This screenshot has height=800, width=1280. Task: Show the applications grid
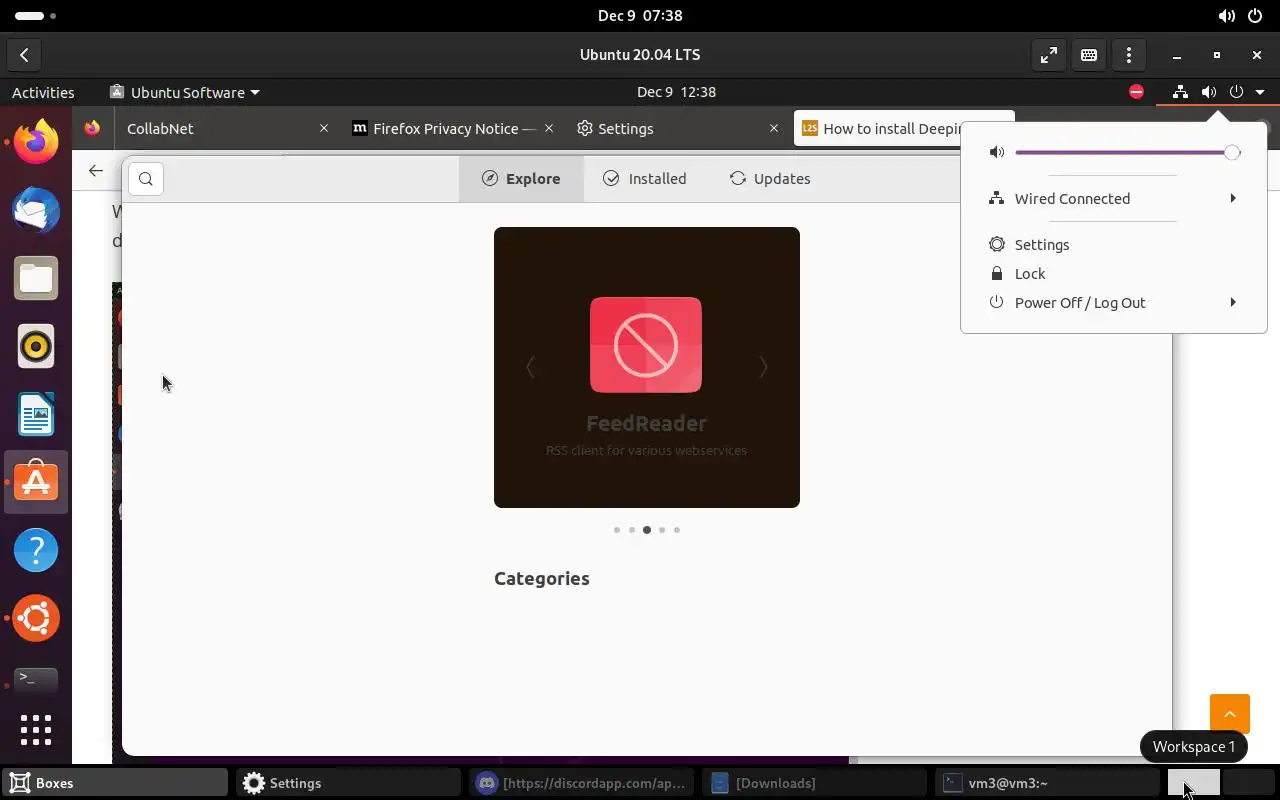coord(36,729)
